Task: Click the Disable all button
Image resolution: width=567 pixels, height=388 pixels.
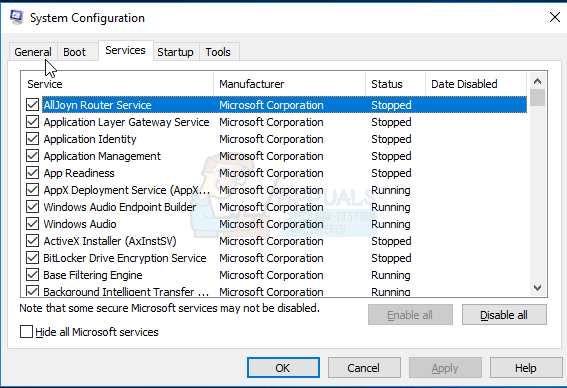Action: (x=504, y=315)
